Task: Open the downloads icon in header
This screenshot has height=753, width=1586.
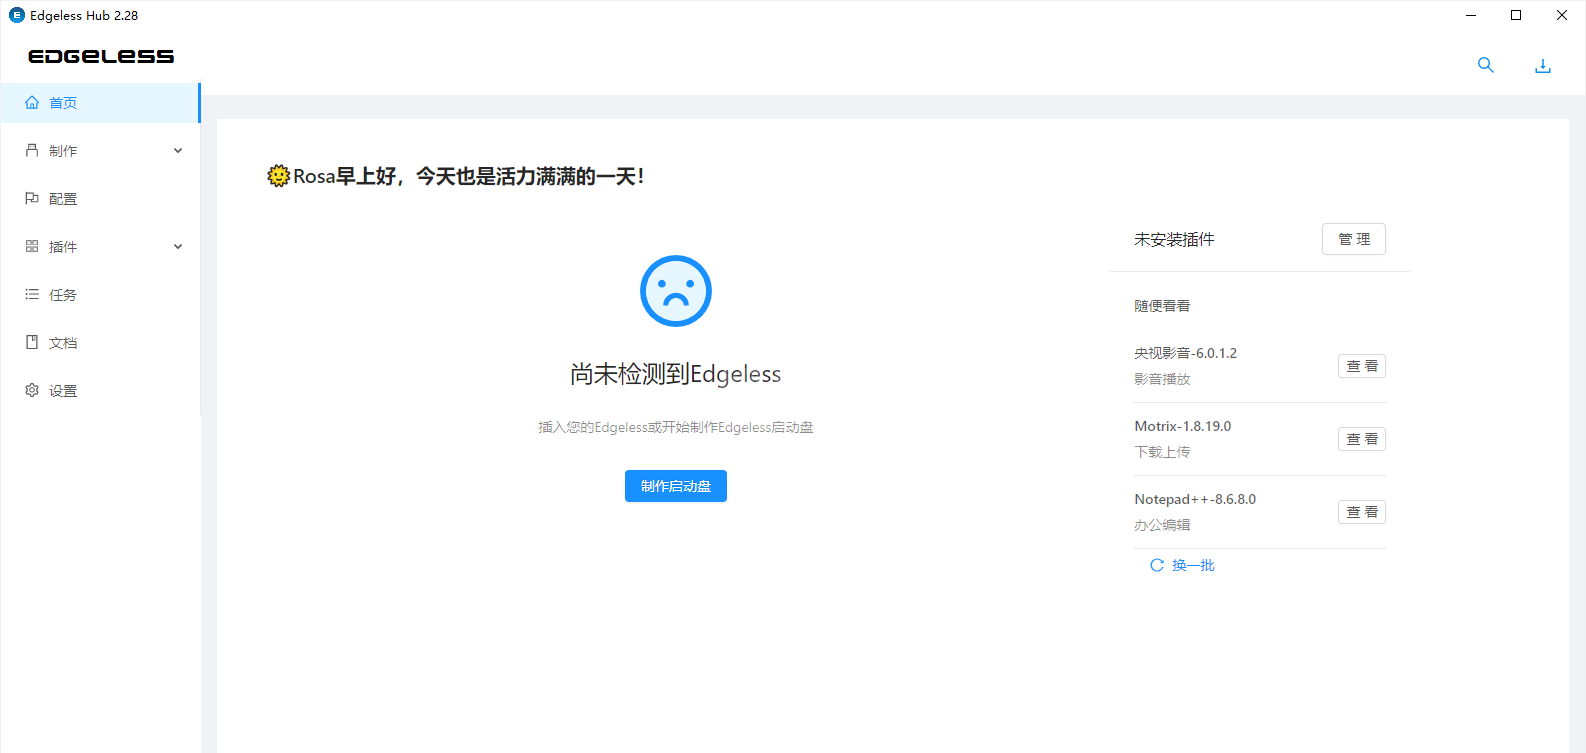Action: click(x=1543, y=66)
